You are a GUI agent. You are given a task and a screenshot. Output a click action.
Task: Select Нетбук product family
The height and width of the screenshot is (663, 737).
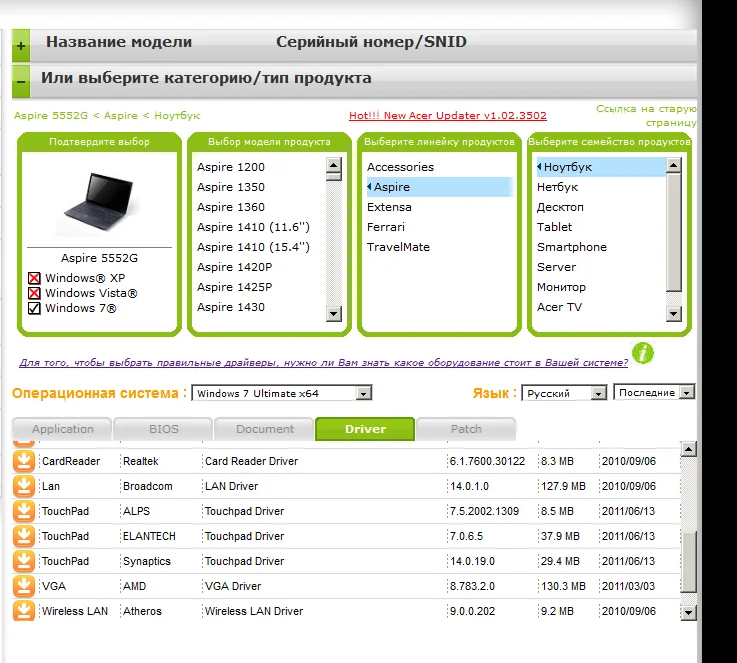[x=557, y=187]
